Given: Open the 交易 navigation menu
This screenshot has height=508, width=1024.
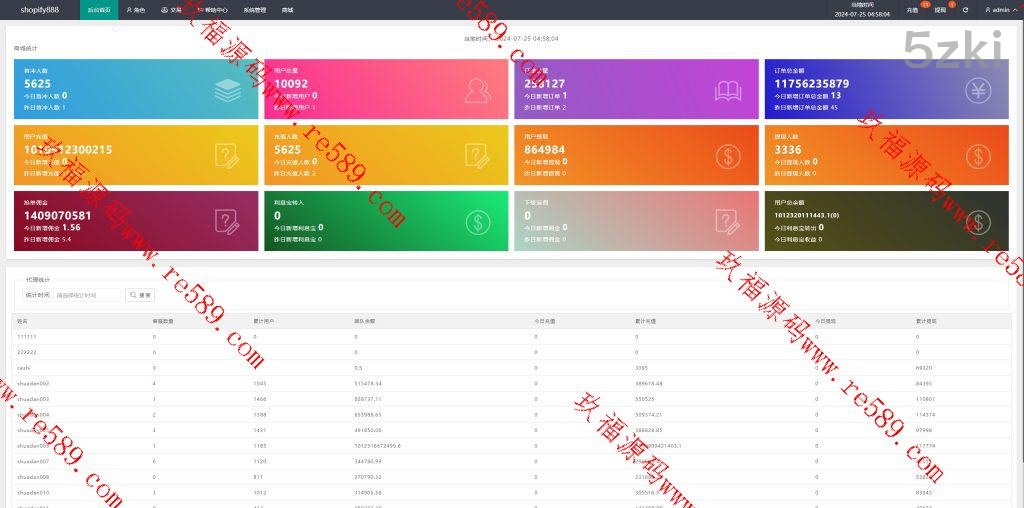Looking at the screenshot, I should pos(171,10).
